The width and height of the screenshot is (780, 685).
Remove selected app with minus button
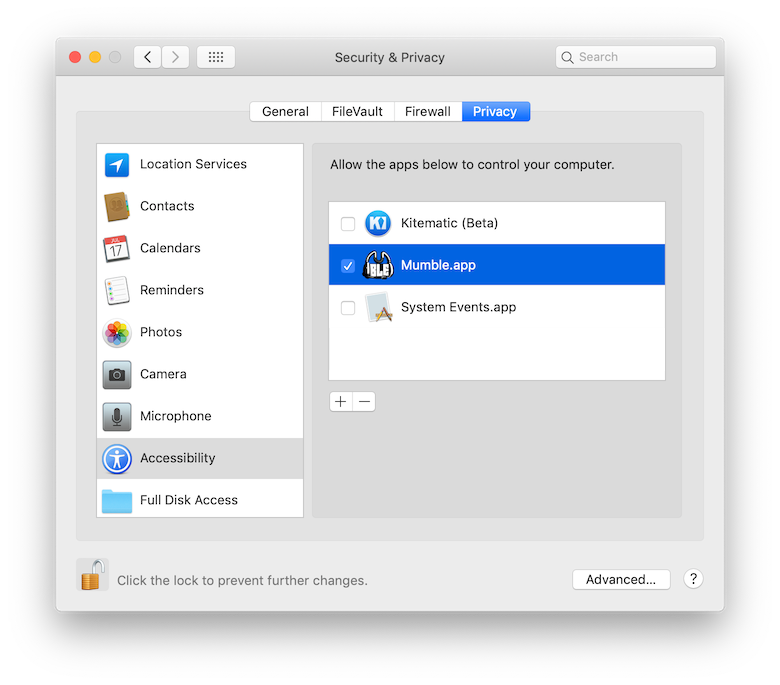[364, 401]
